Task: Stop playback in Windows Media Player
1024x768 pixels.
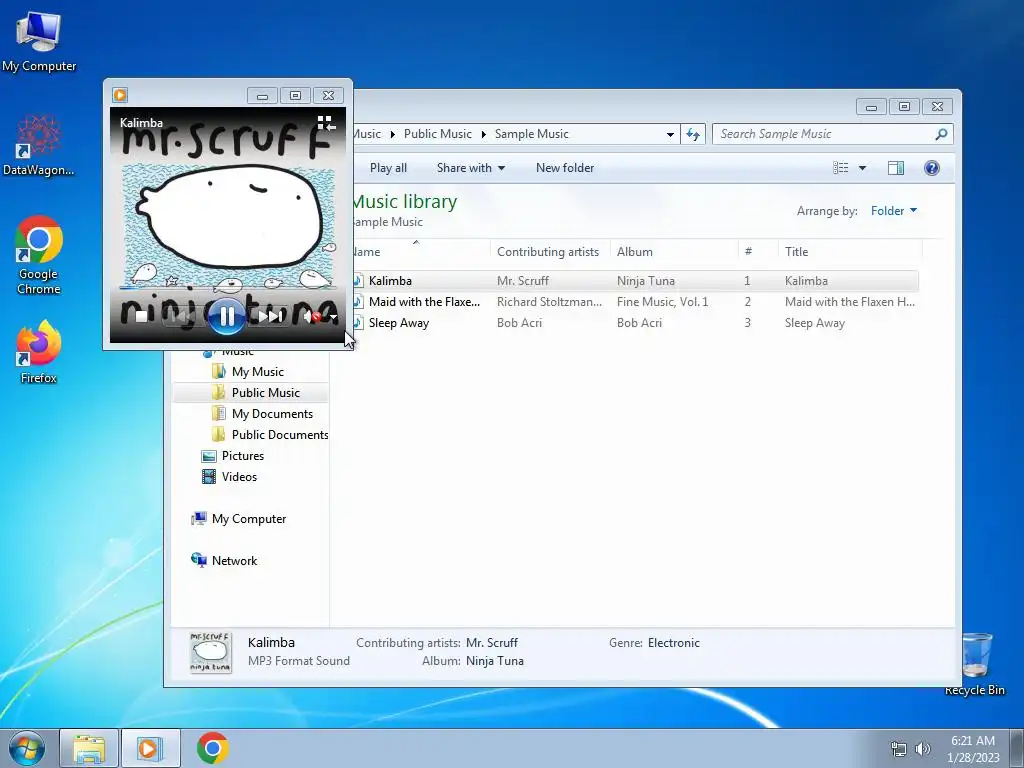Action: (141, 317)
